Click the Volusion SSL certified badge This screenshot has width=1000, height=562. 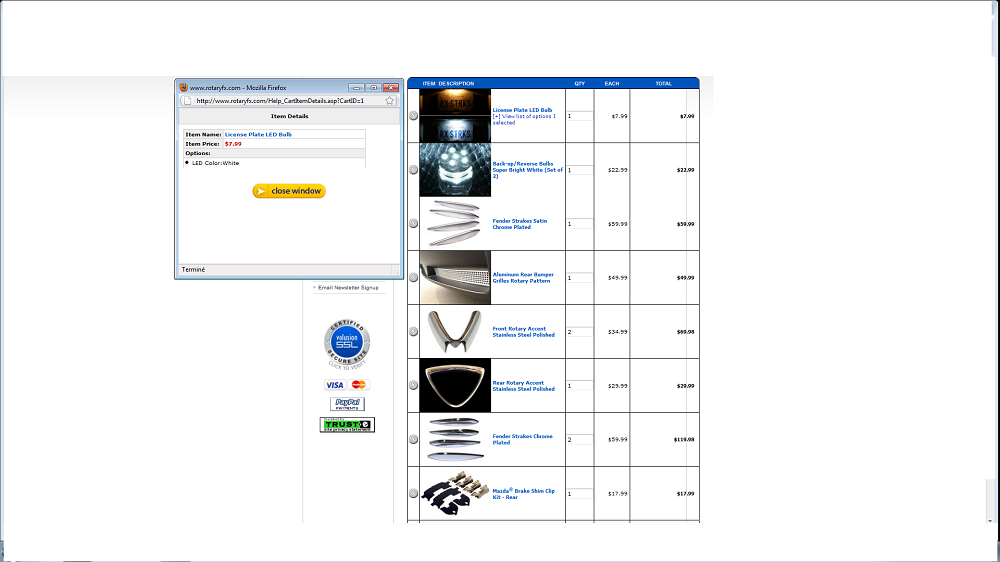[x=347, y=344]
